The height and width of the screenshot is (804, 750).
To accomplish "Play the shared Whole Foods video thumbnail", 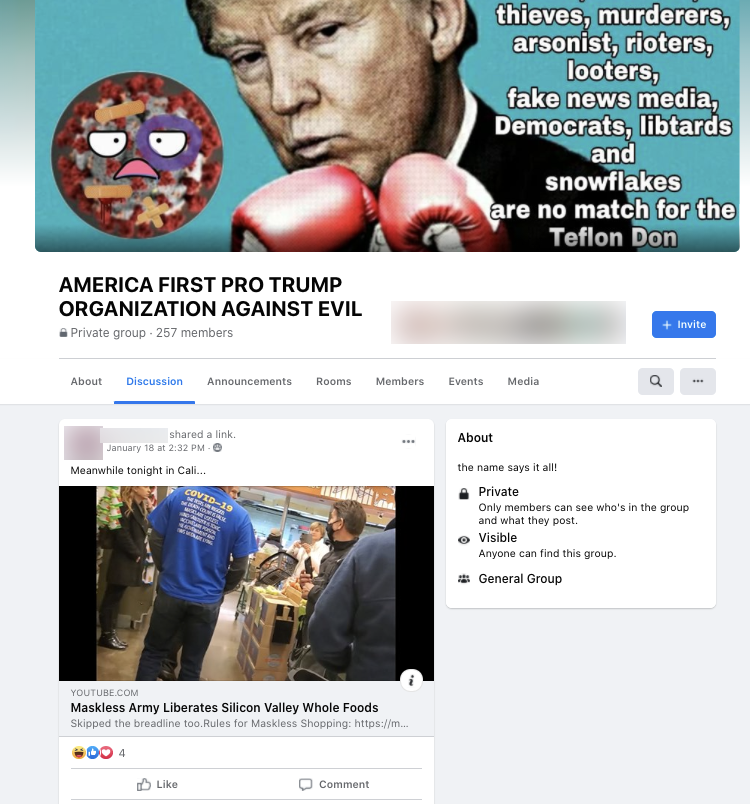I will click(x=246, y=583).
